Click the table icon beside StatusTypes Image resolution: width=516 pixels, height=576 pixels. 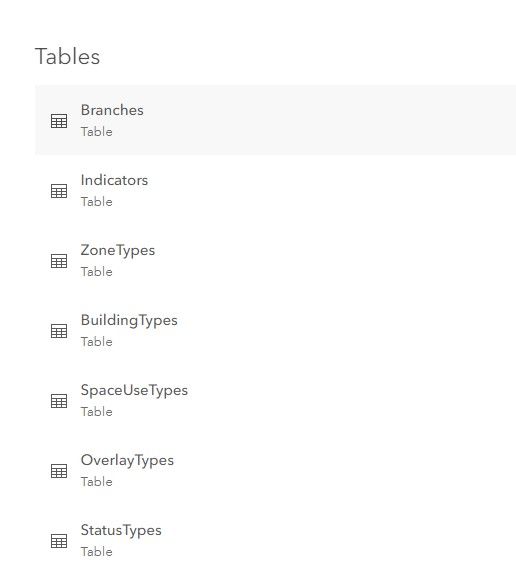pyautogui.click(x=59, y=541)
